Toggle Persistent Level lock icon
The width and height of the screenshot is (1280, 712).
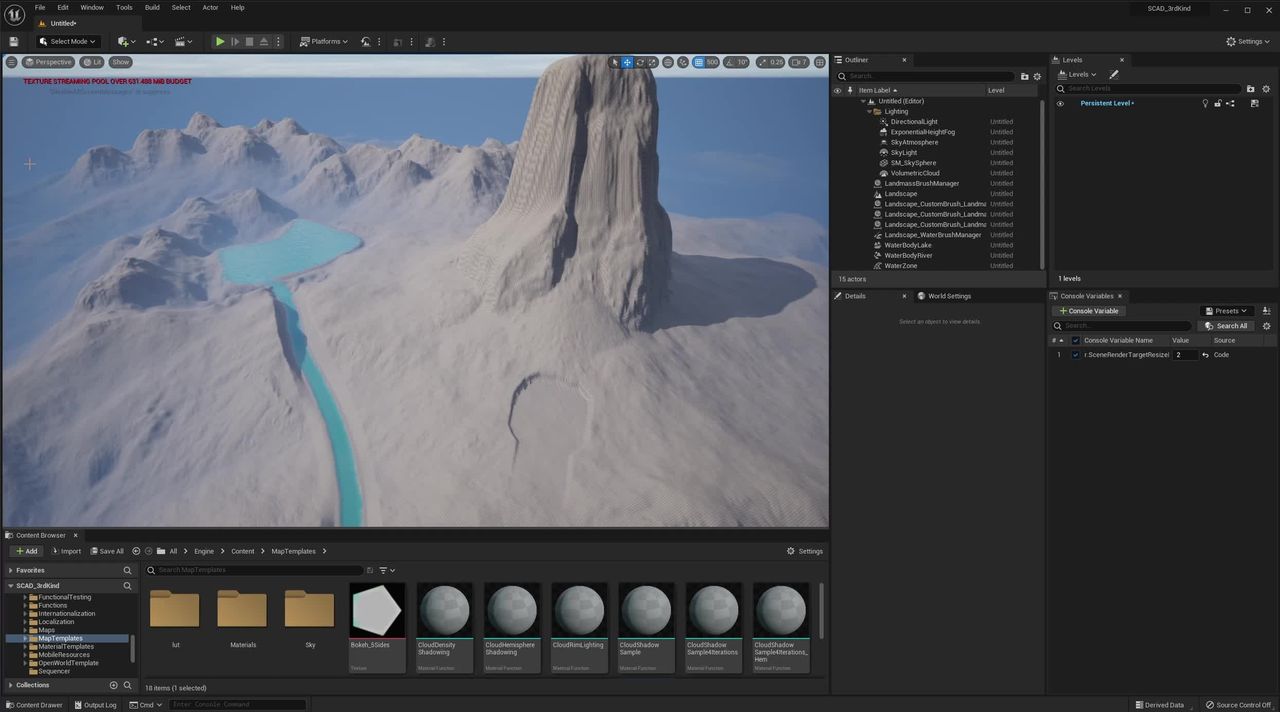click(1218, 103)
